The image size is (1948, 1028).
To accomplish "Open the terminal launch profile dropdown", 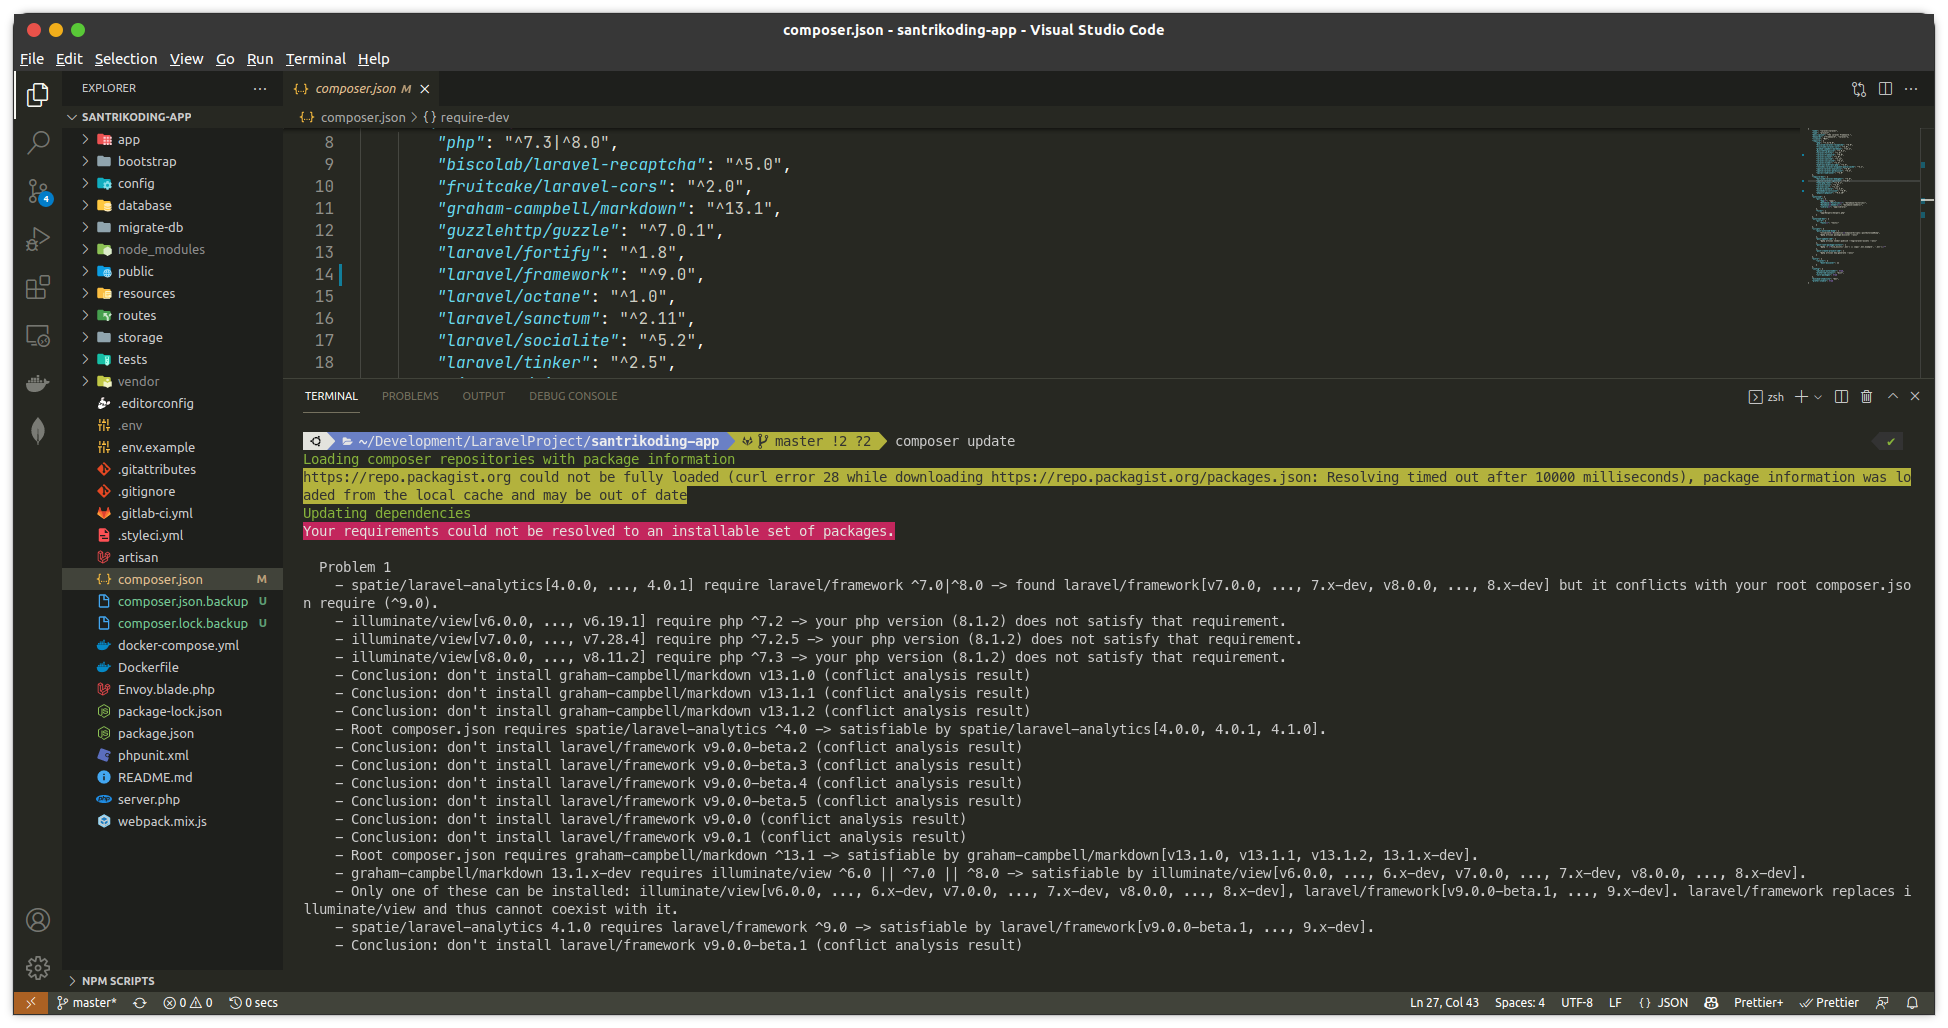I will 1818,397.
